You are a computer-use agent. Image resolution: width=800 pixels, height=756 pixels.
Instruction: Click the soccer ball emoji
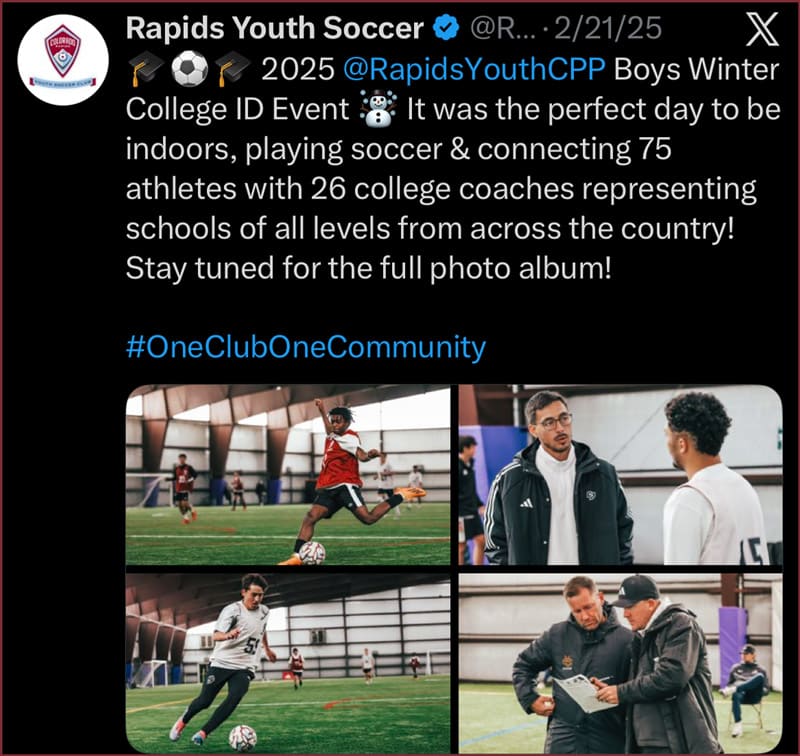(x=189, y=69)
